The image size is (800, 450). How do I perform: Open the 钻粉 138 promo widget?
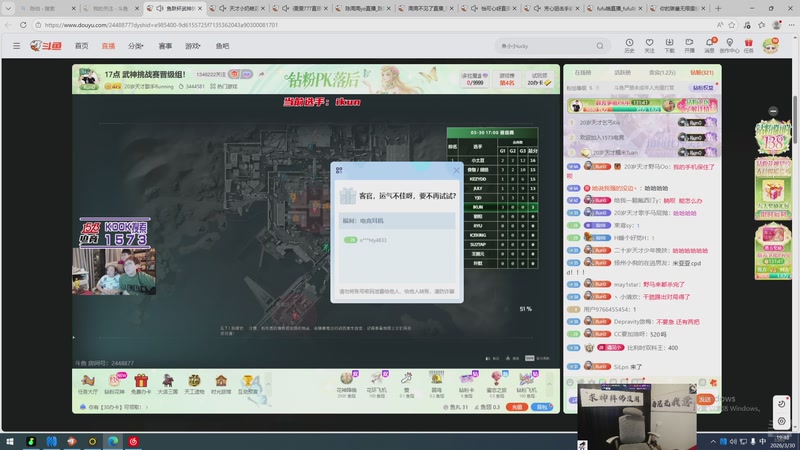point(773,138)
